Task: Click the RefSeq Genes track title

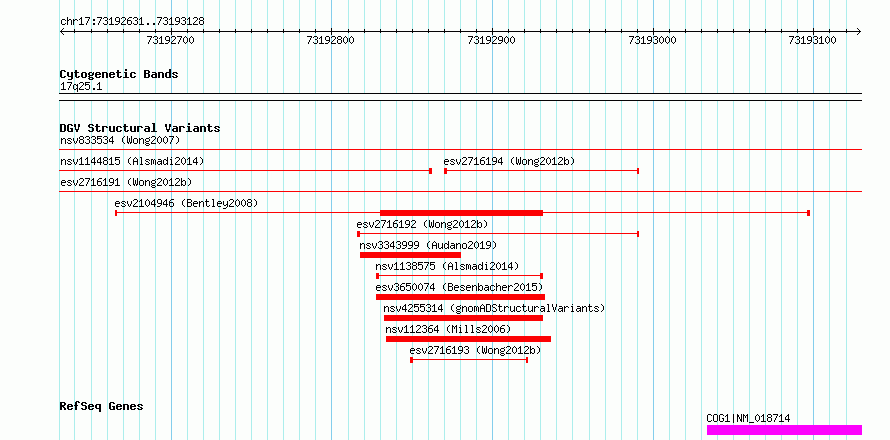Action: 102,407
